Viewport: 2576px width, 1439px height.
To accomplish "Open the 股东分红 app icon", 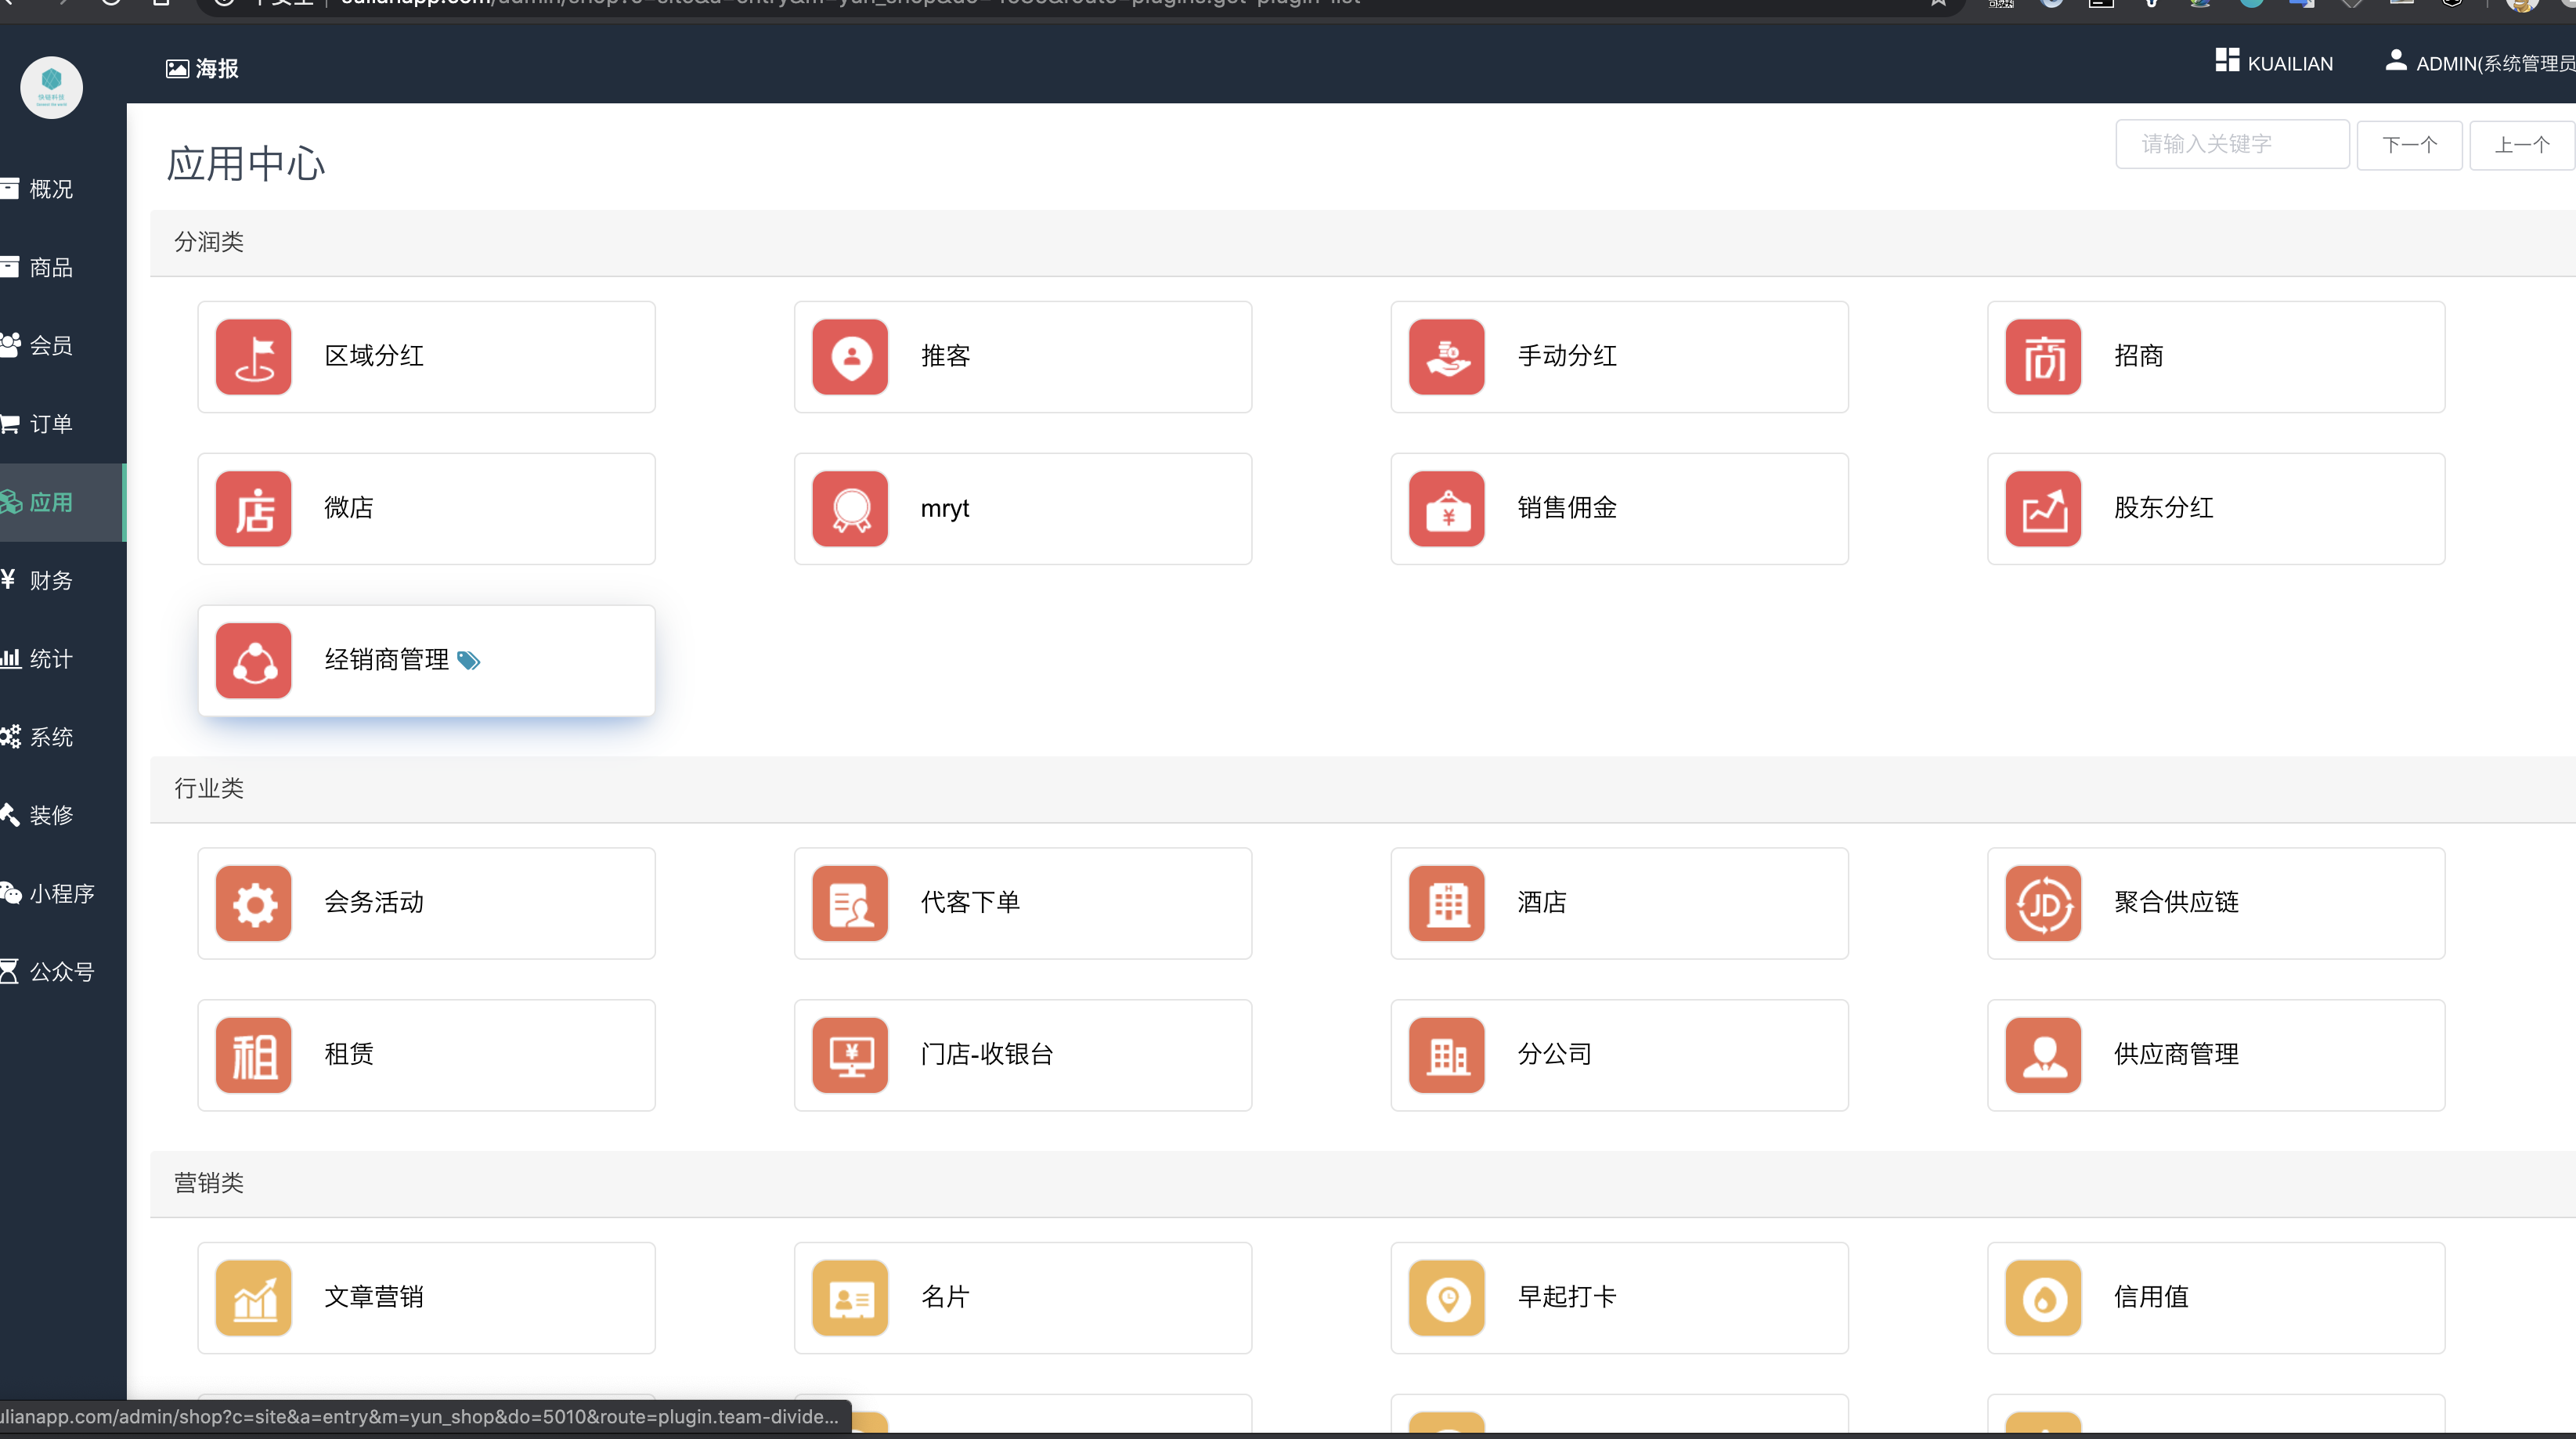I will [x=2043, y=509].
